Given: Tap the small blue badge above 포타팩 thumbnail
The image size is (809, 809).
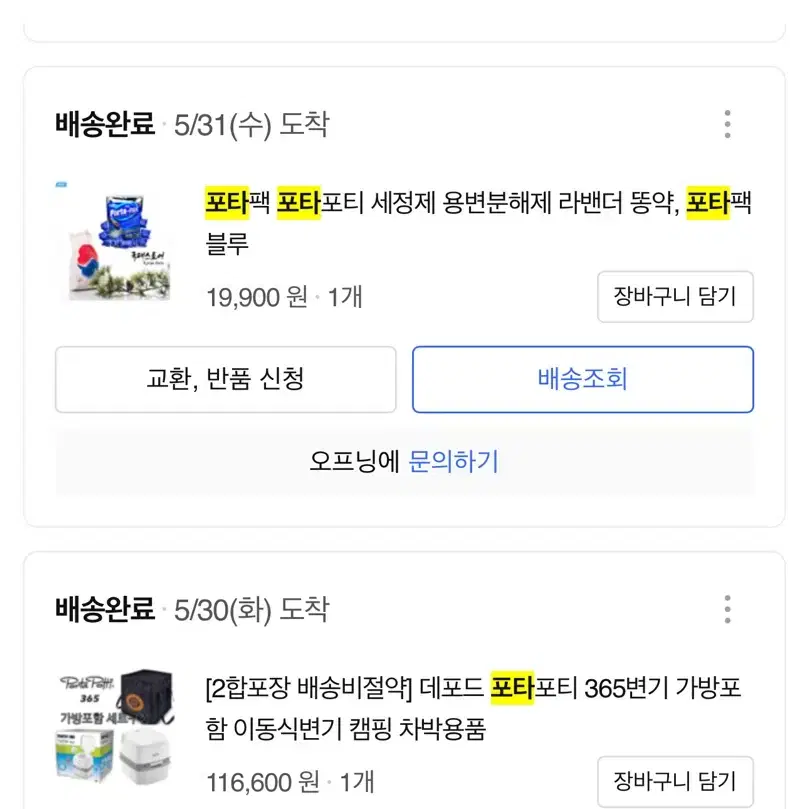Looking at the screenshot, I should click(61, 184).
